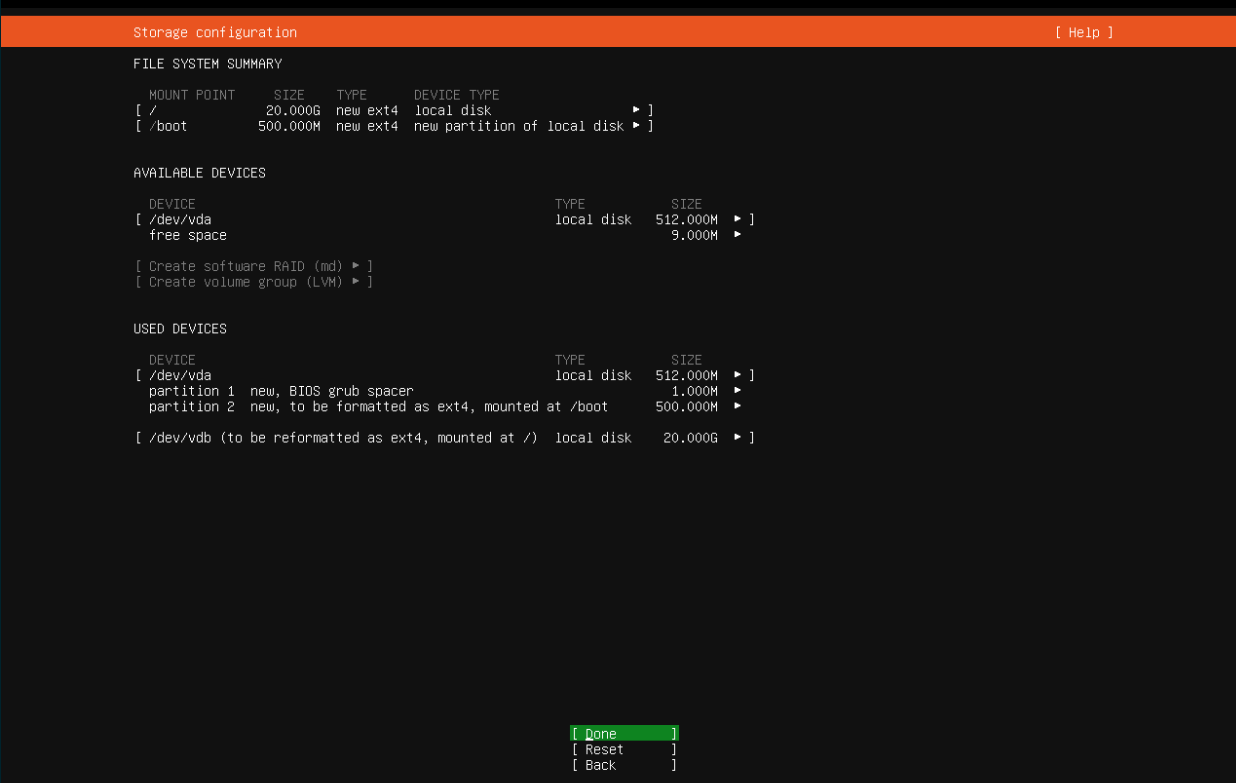Select /dev/vda under Used Devices
Image resolution: width=1236 pixels, height=783 pixels.
coord(180,375)
